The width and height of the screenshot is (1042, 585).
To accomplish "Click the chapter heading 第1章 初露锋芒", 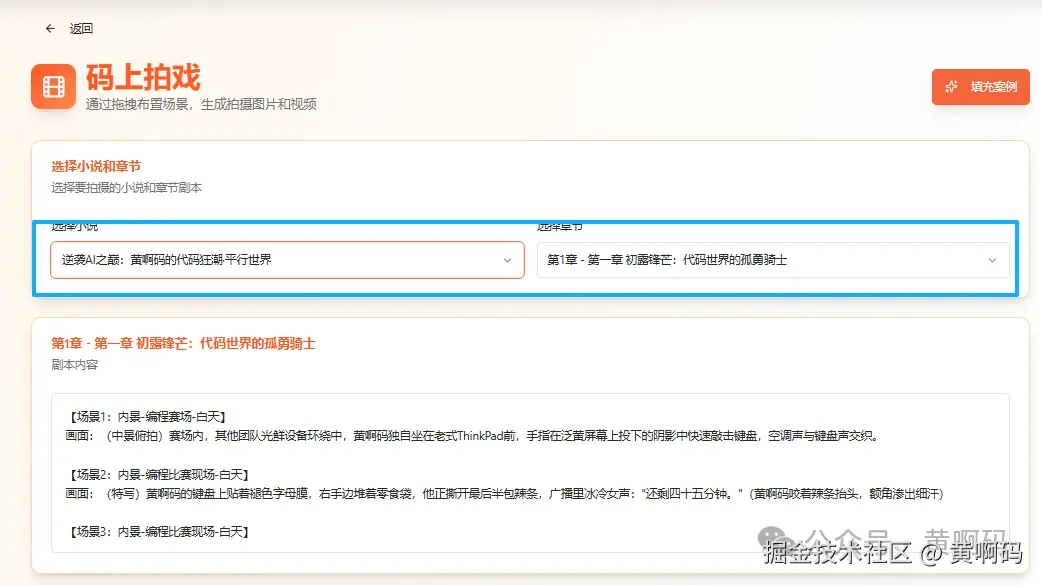I will (184, 342).
